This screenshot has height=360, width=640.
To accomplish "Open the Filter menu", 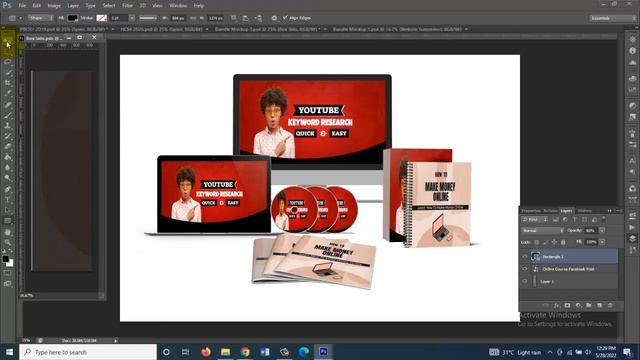I will pyautogui.click(x=127, y=6).
